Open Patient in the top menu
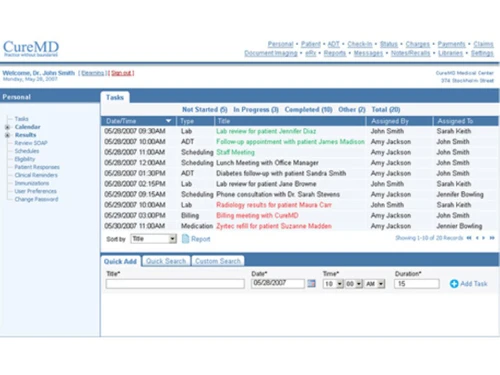This screenshot has height=375, width=500. pyautogui.click(x=311, y=44)
